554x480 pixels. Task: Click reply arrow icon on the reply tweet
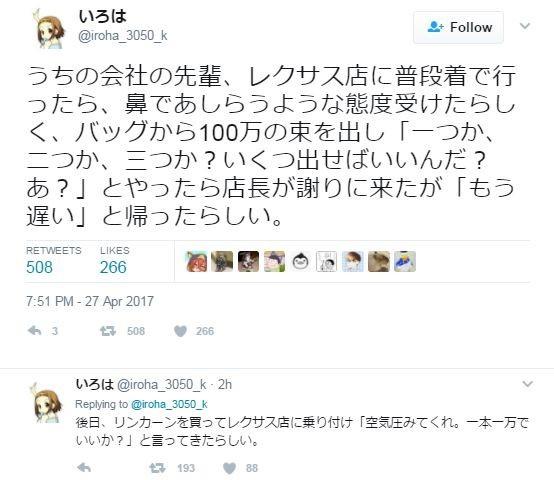pyautogui.click(x=84, y=468)
